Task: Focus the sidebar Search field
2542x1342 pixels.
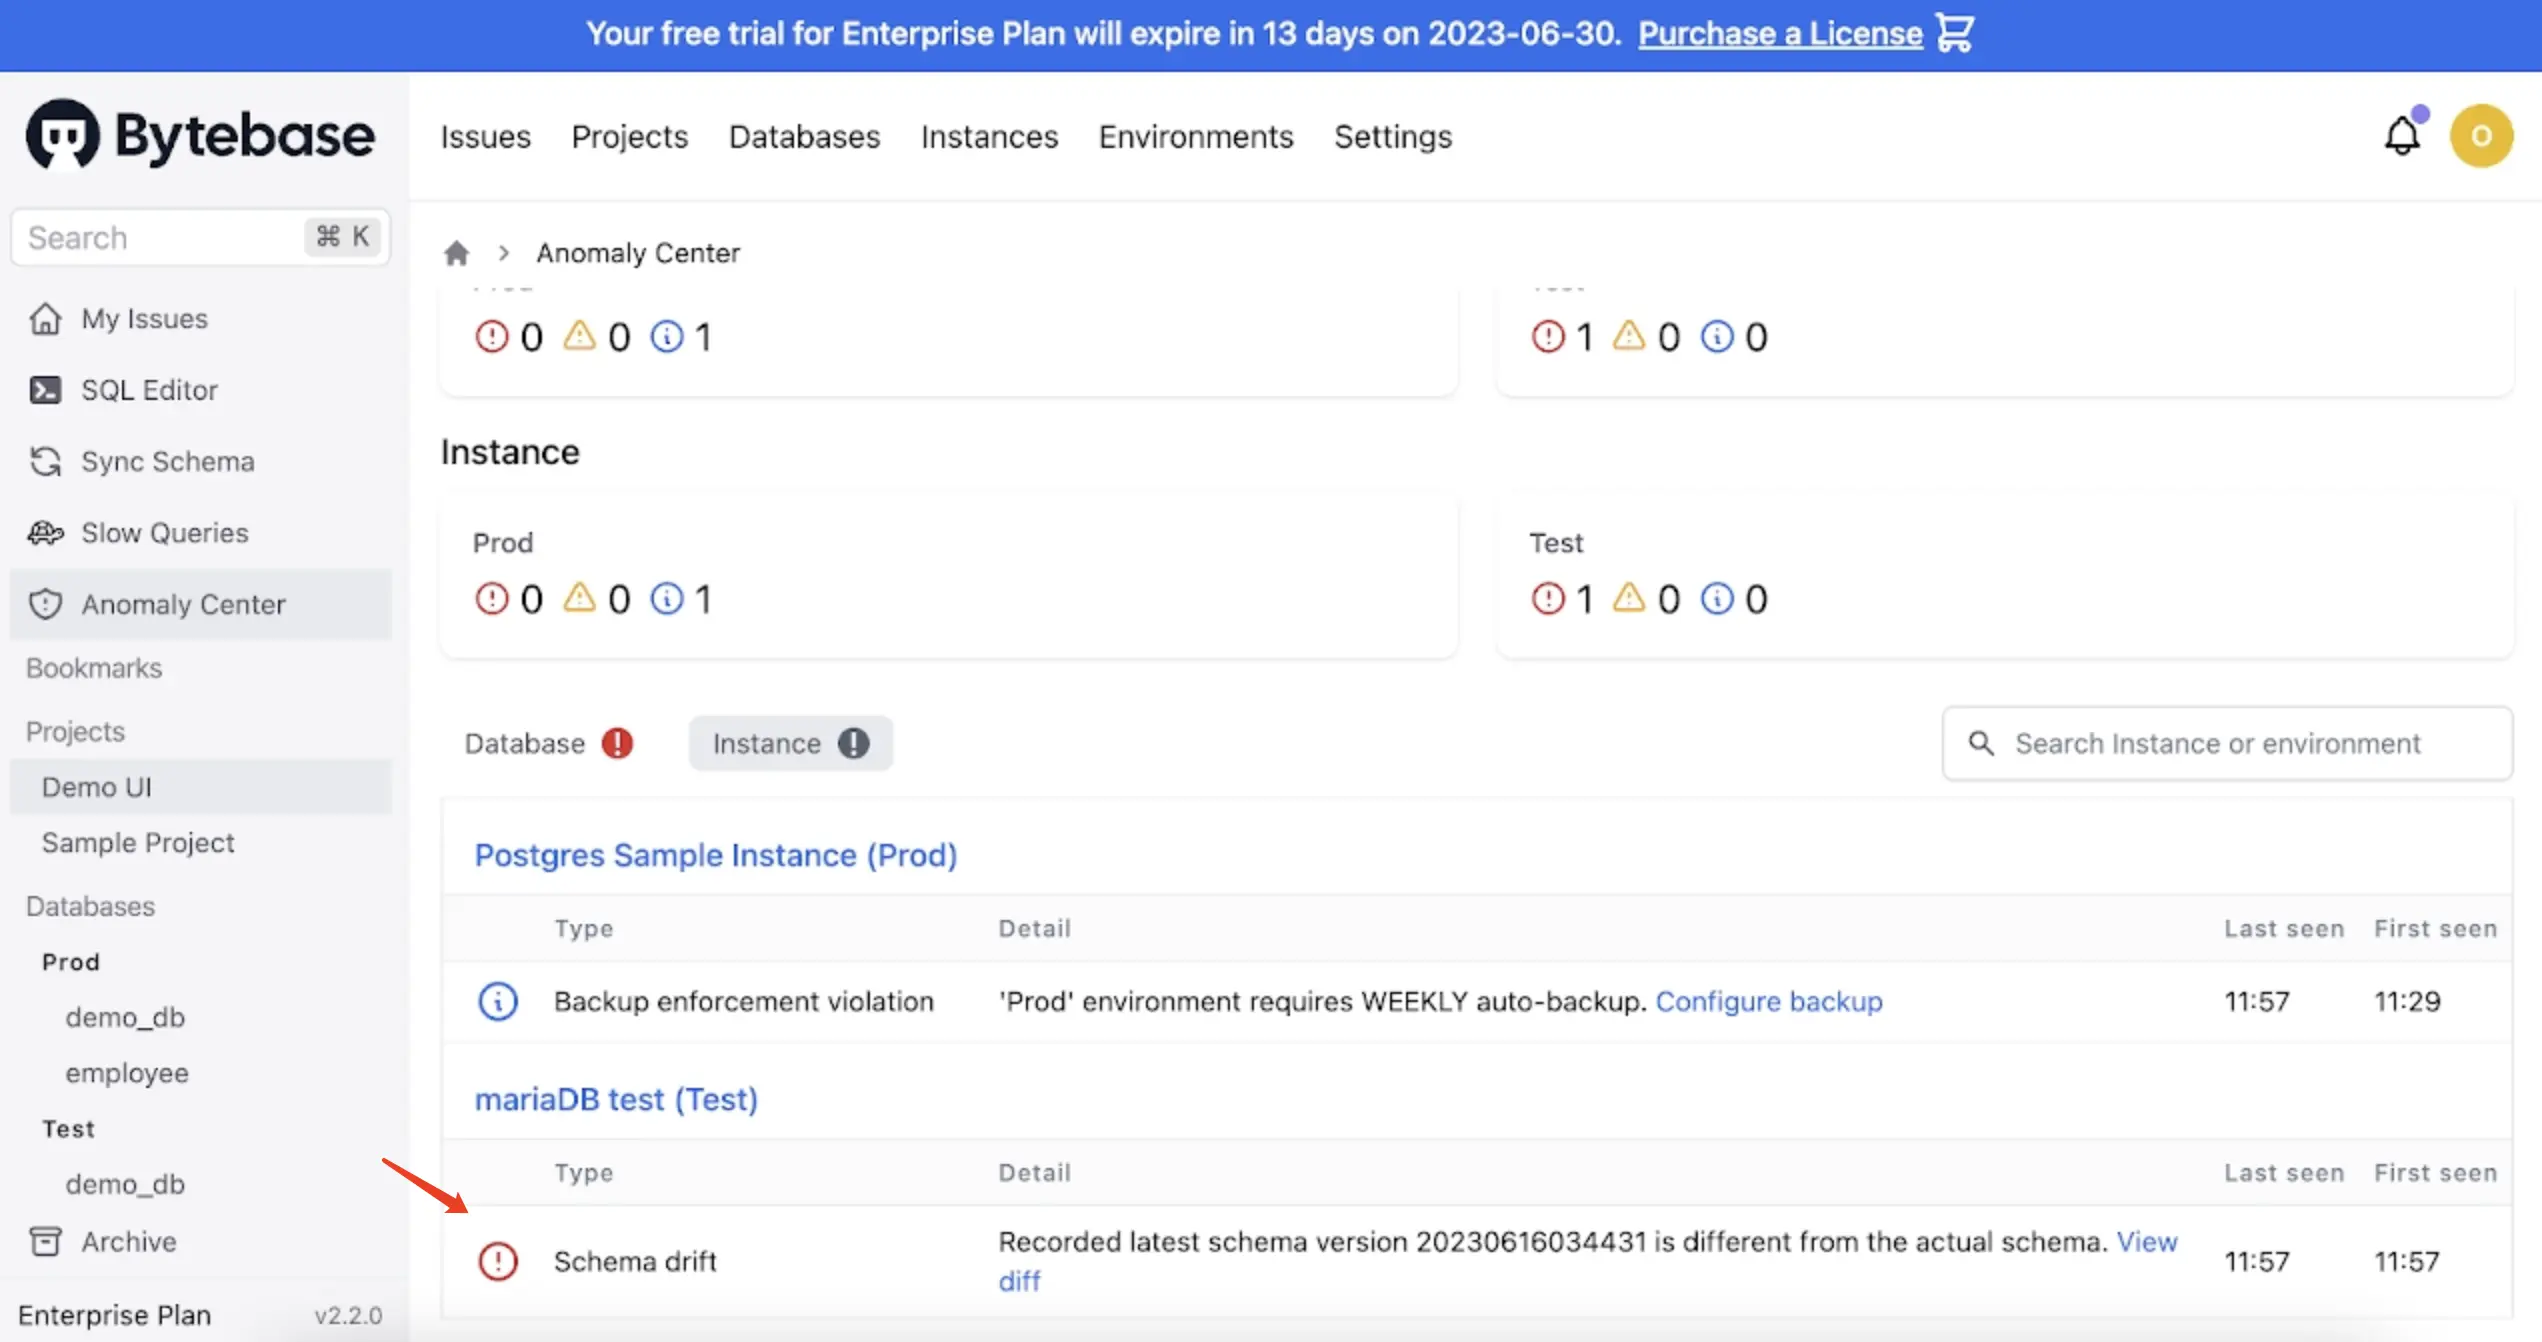Action: click(x=200, y=237)
